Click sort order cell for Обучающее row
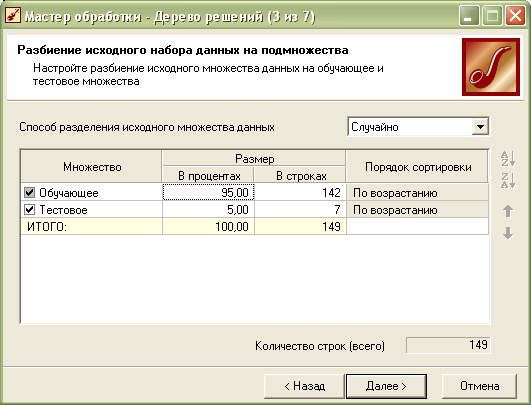Screen dimensions: 531x405 [x=417, y=192]
